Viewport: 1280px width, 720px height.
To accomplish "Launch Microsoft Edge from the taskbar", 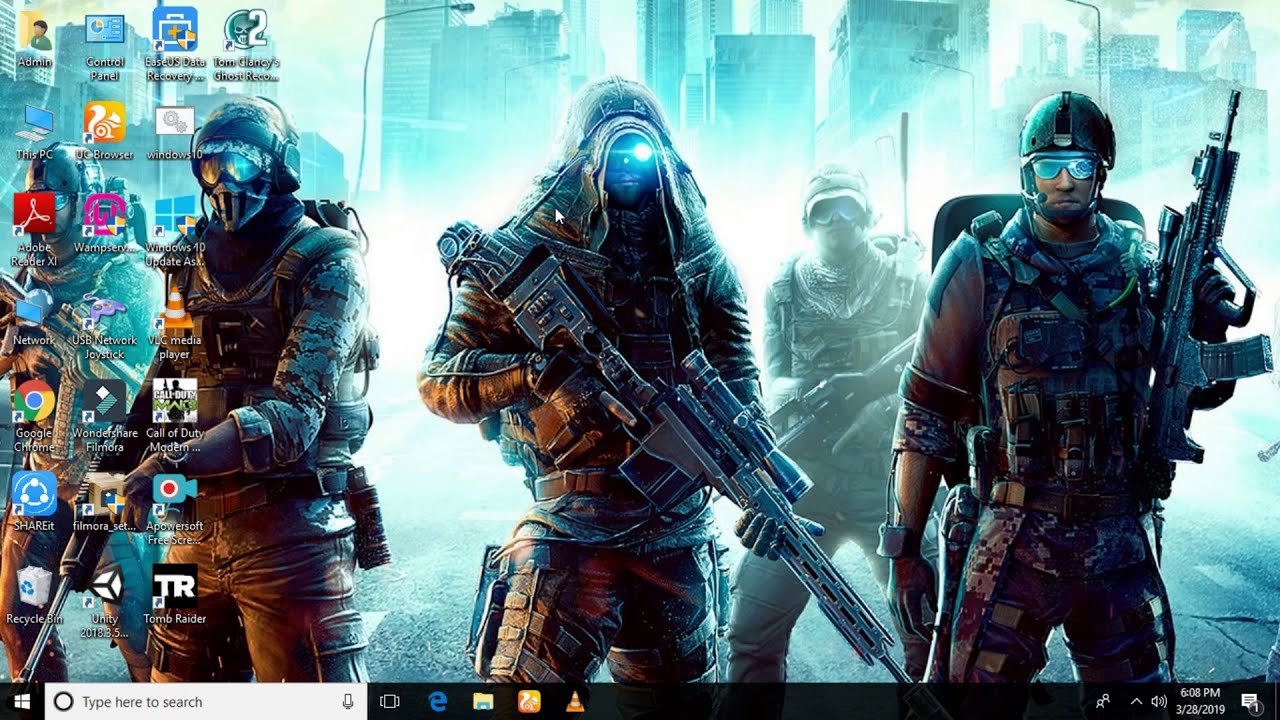I will point(438,702).
